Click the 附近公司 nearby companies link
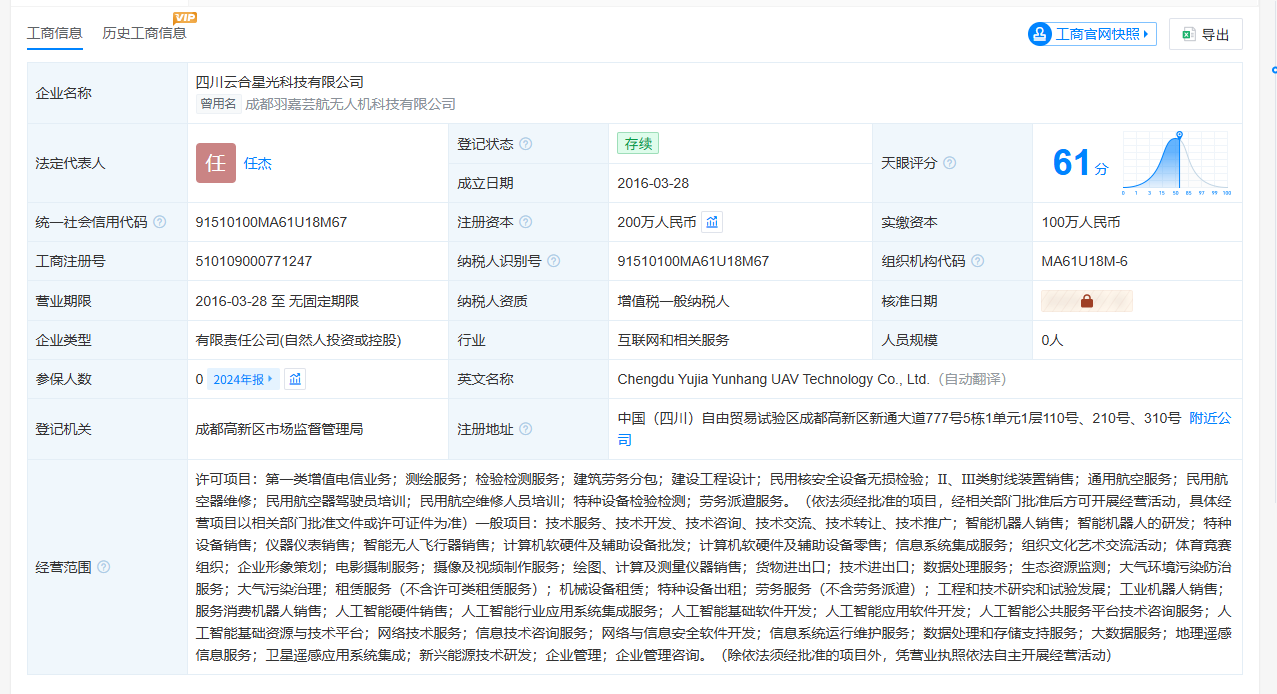The height and width of the screenshot is (694, 1277). pos(1210,418)
